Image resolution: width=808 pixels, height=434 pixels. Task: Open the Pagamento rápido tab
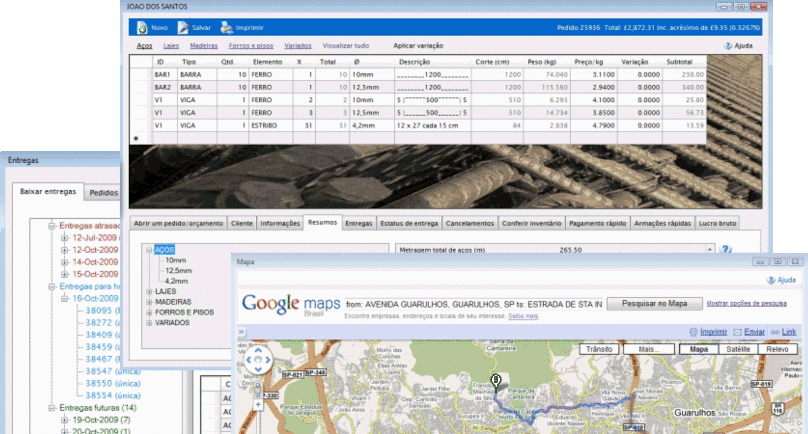coord(598,223)
